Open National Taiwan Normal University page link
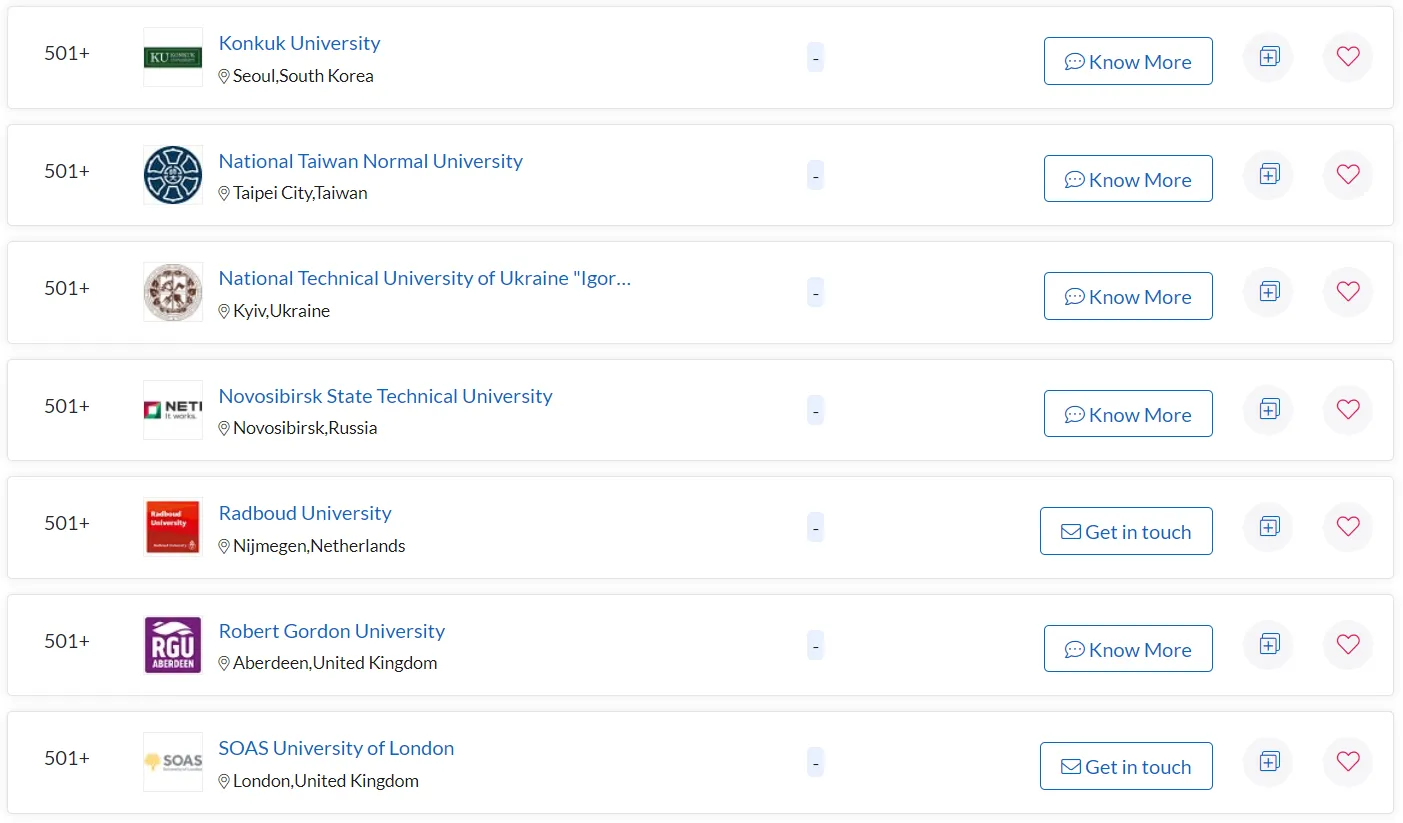Image resolution: width=1403 pixels, height=823 pixels. pos(370,161)
